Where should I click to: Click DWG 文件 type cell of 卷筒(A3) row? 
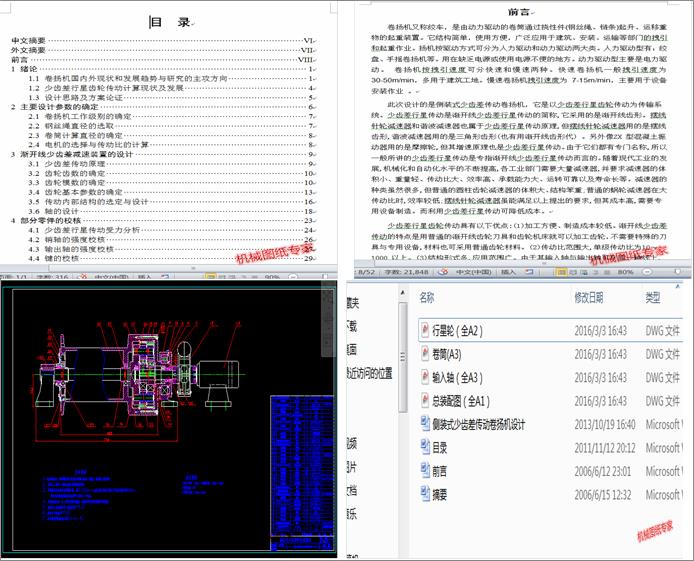(x=663, y=354)
